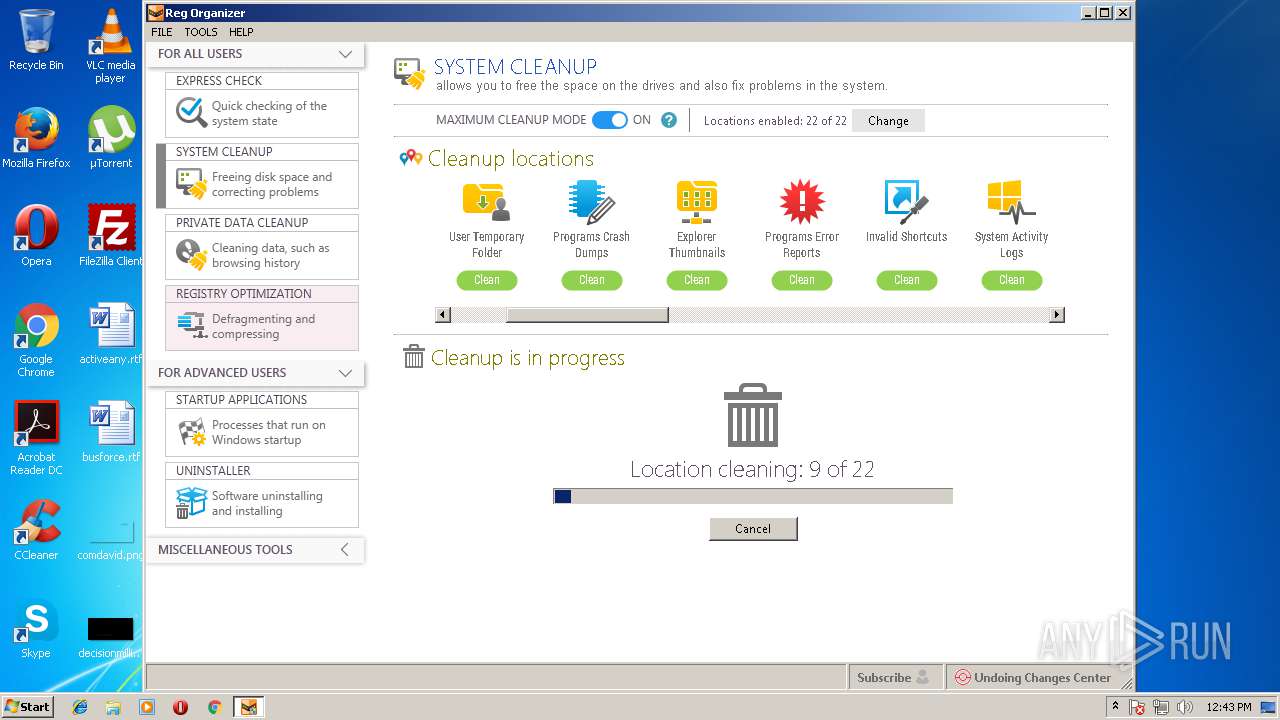1280x720 pixels.
Task: Click the location cleaning progress bar
Action: (x=753, y=496)
